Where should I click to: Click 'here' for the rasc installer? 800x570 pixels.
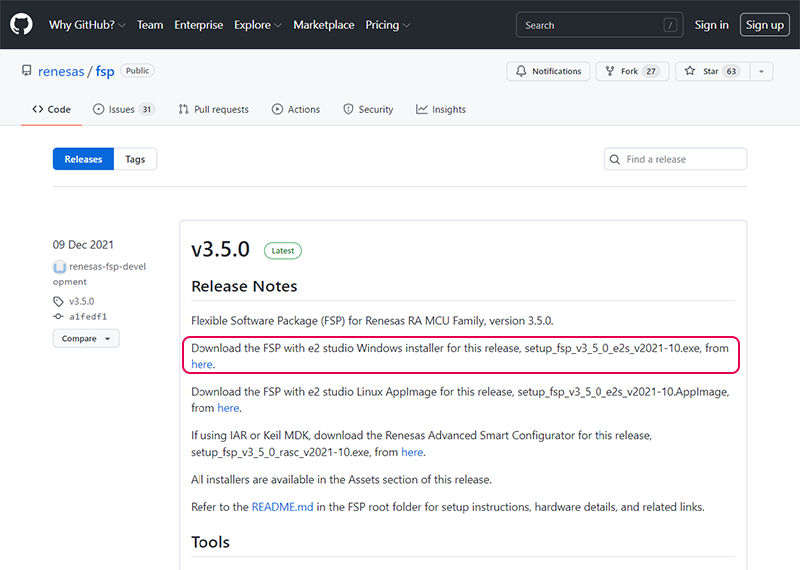point(412,452)
